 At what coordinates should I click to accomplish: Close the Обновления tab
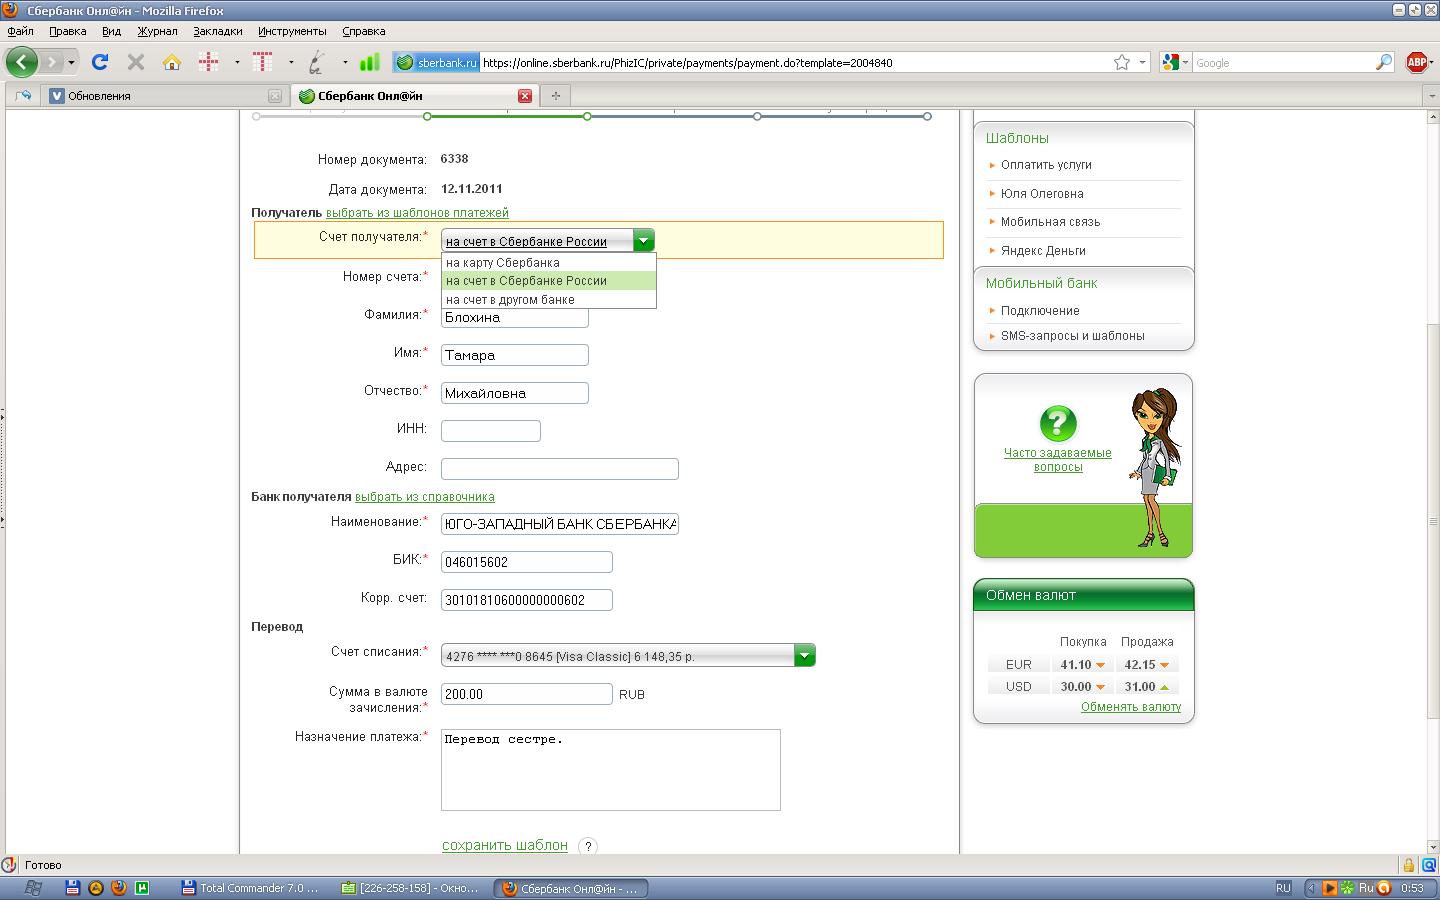tap(275, 96)
